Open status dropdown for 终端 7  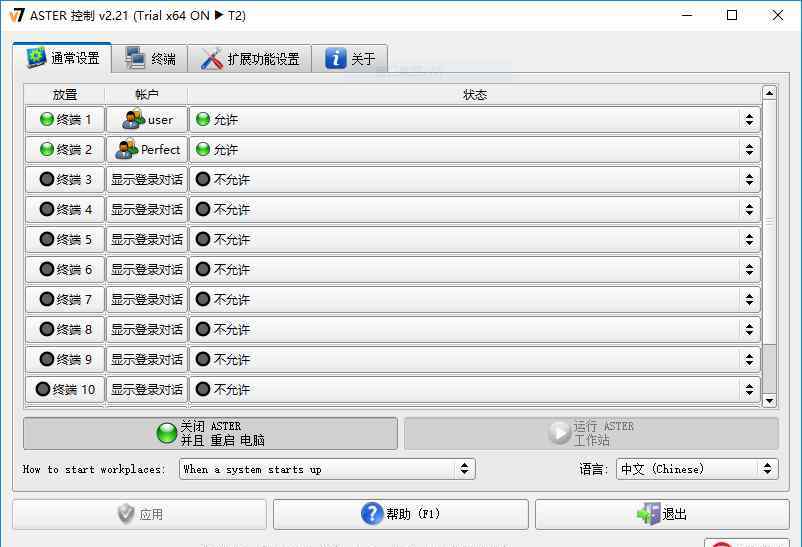pos(475,299)
